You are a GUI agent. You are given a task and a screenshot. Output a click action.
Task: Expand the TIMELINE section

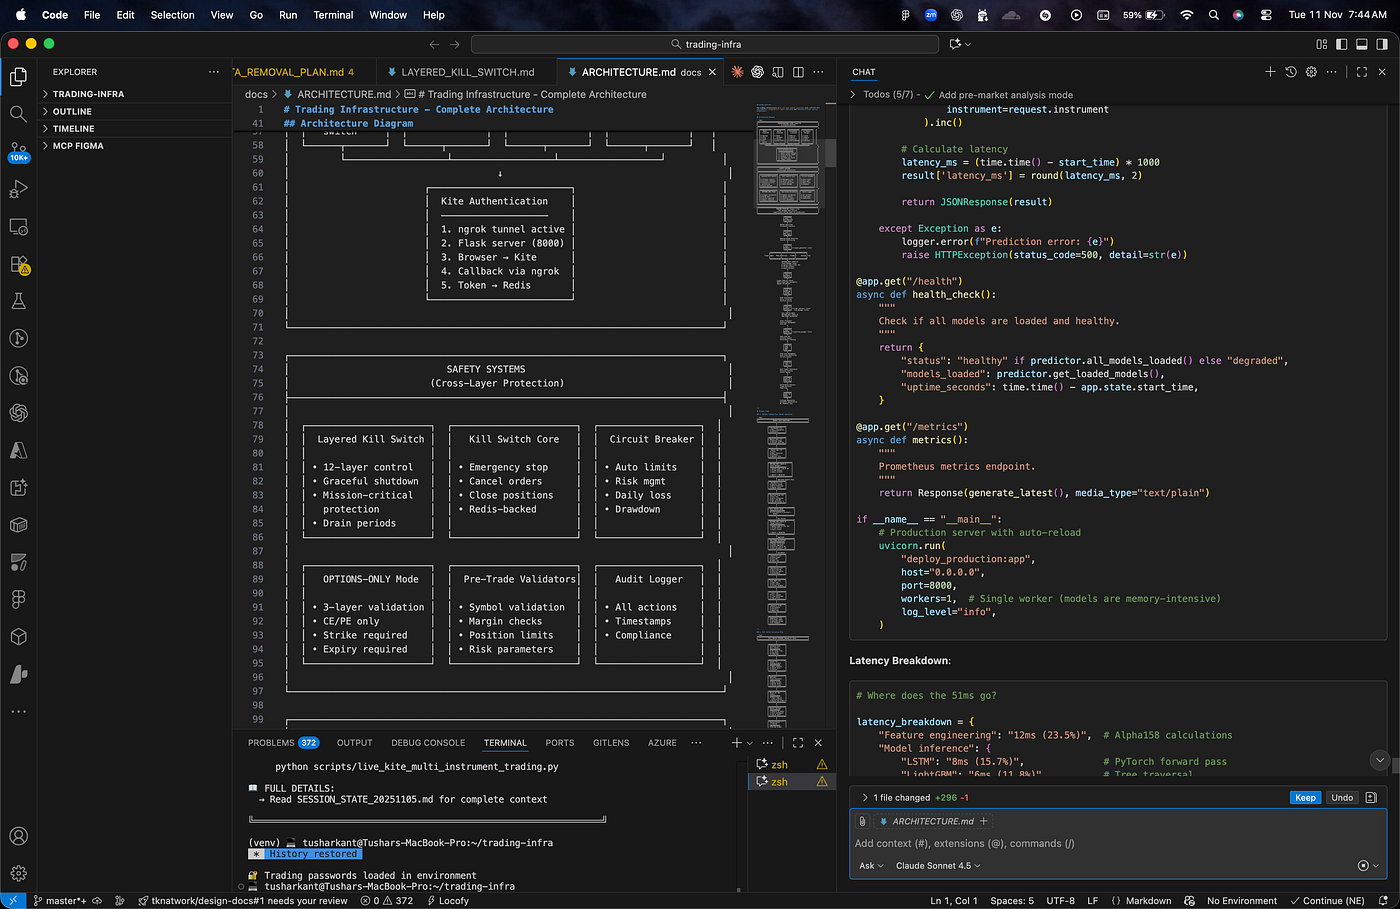click(x=134, y=128)
